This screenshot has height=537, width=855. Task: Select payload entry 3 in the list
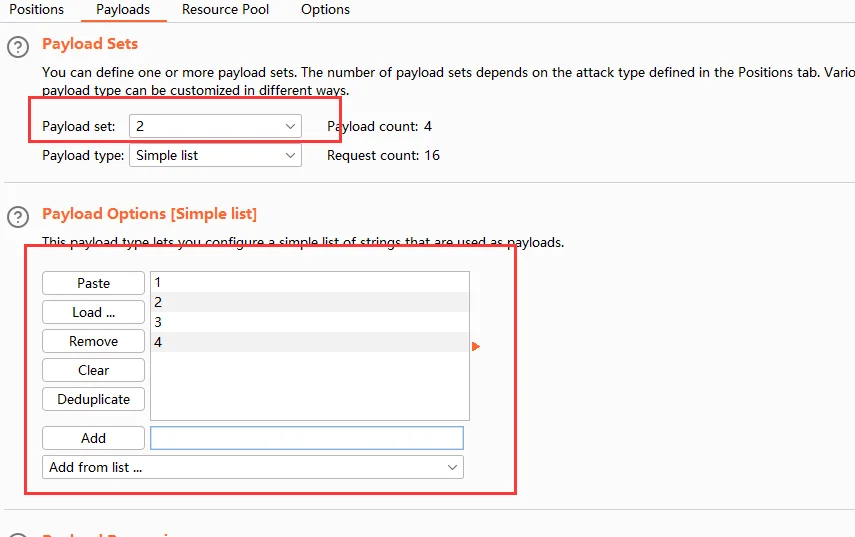point(309,322)
